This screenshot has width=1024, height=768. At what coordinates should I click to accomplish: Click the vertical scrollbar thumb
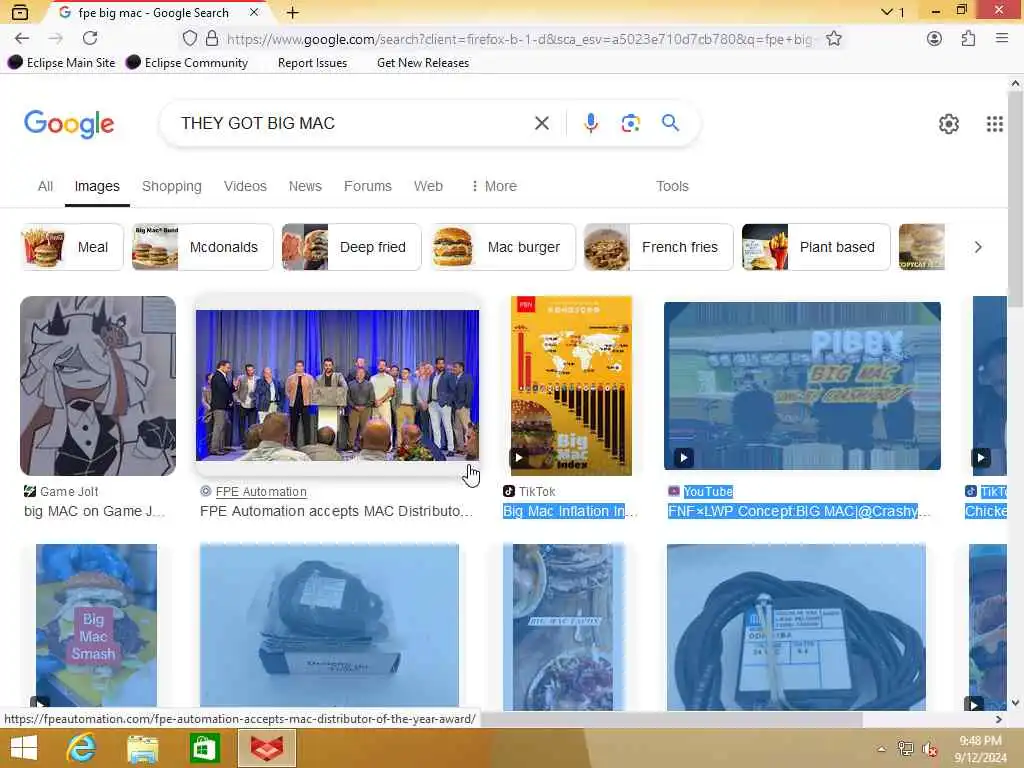pyautogui.click(x=1015, y=199)
